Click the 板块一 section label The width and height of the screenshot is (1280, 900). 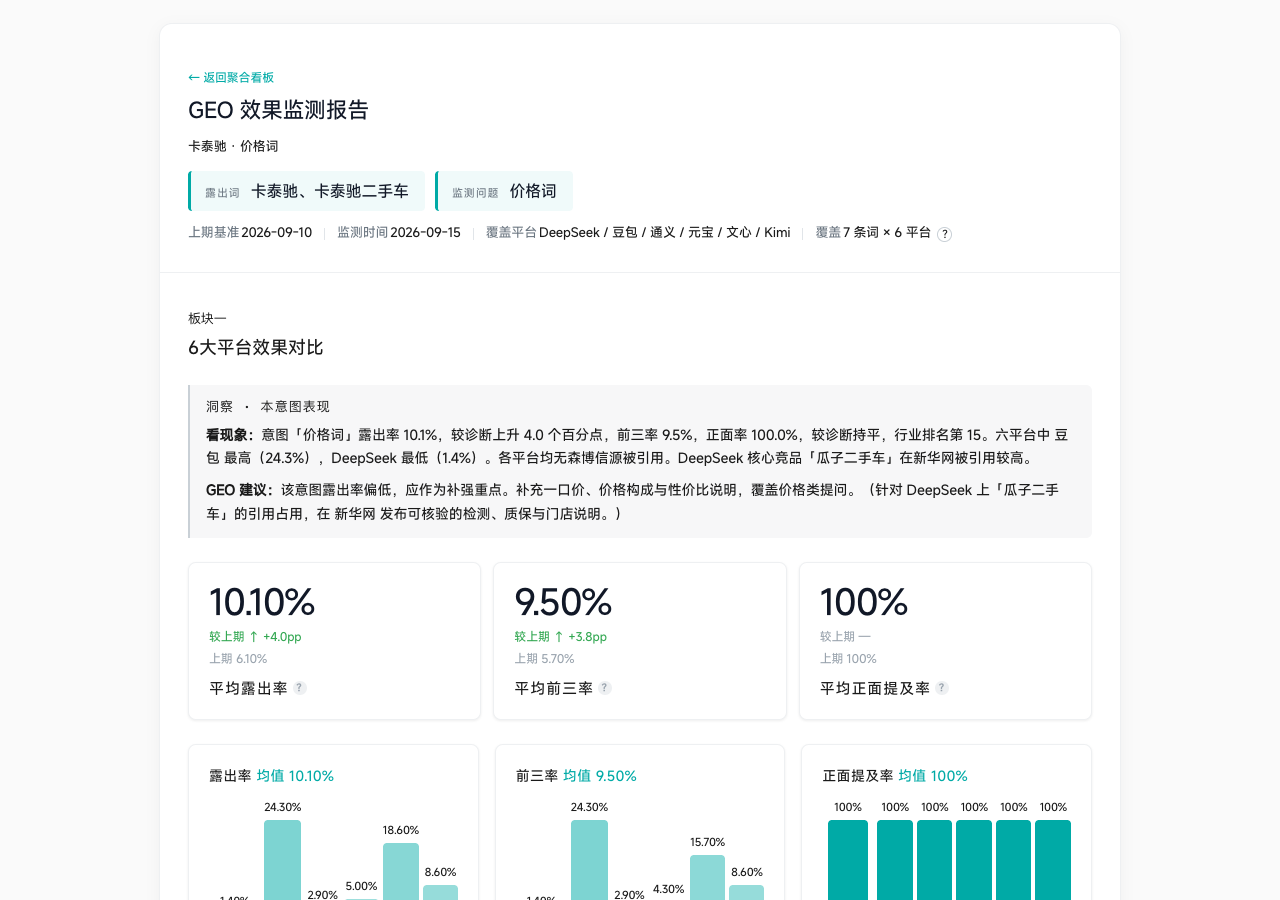pyautogui.click(x=207, y=318)
